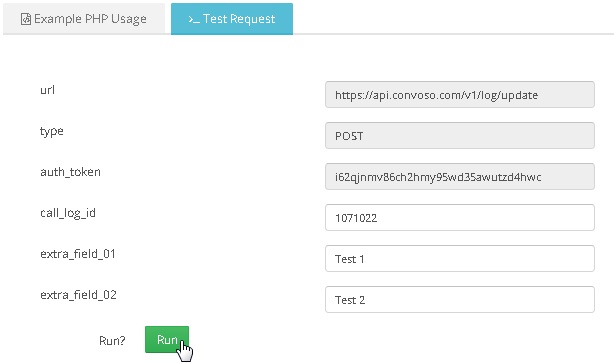Viewport: 614px width, 363px height.
Task: Click the auth_token label
Action: tap(70, 172)
